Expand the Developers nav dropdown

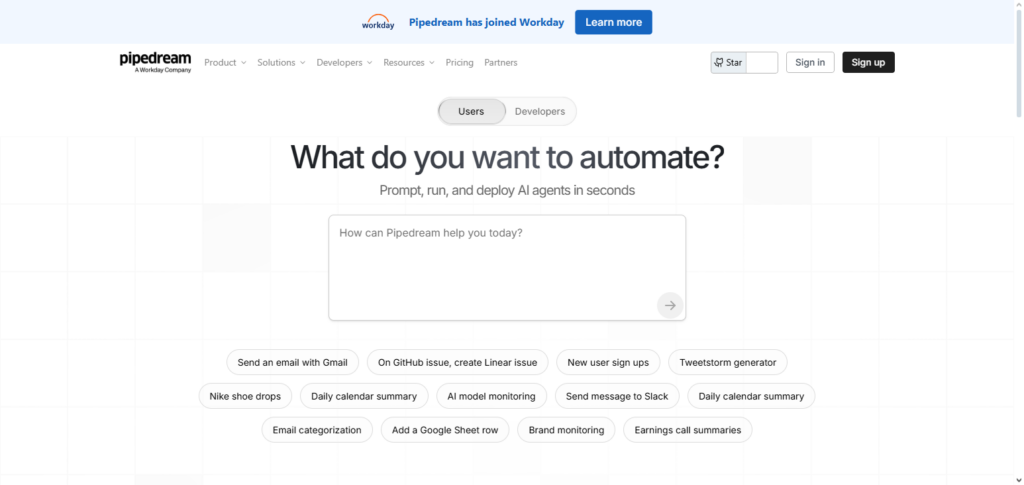pos(344,62)
